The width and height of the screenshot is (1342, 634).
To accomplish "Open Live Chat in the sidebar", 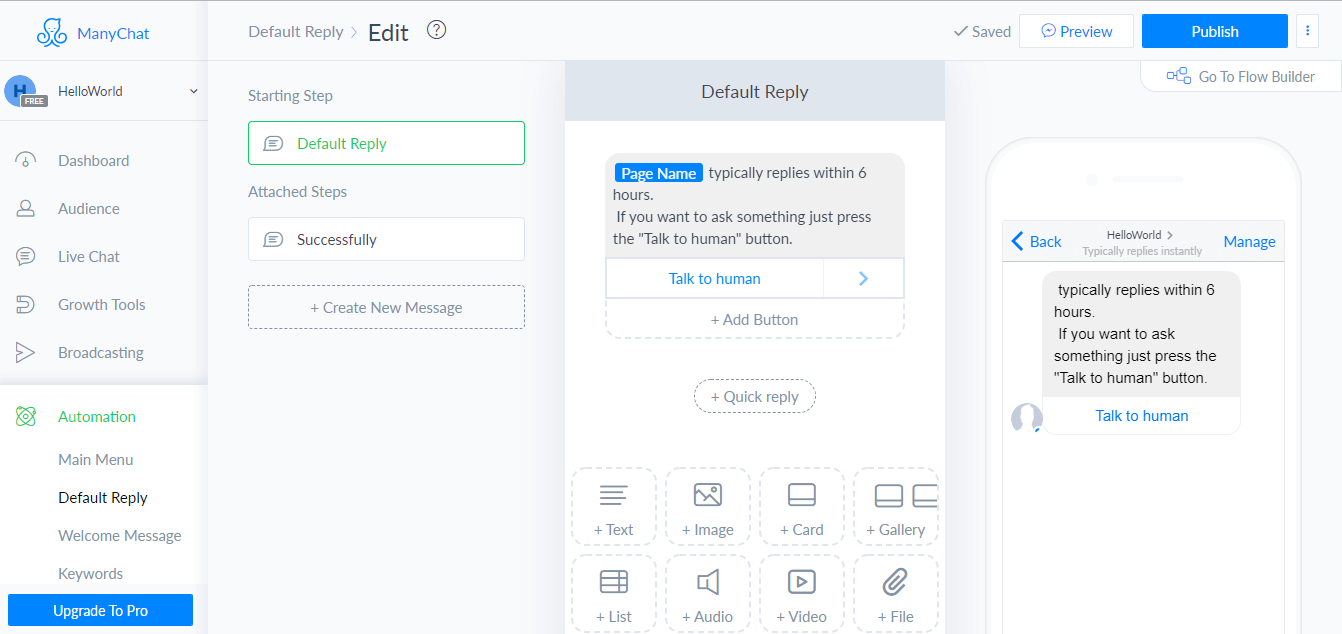I will [88, 257].
